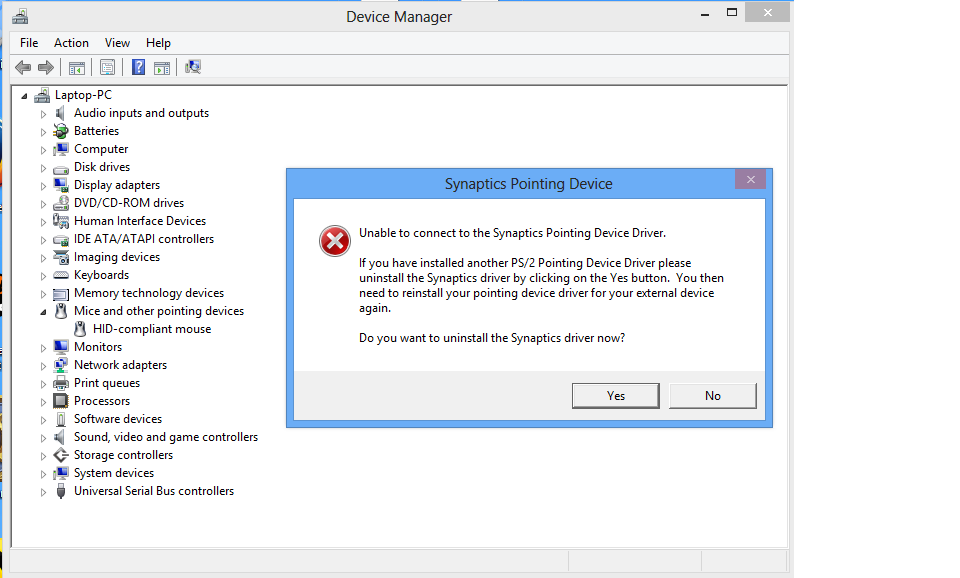Expand the Network adapters node arrow
The height and width of the screenshot is (578, 960).
43,366
